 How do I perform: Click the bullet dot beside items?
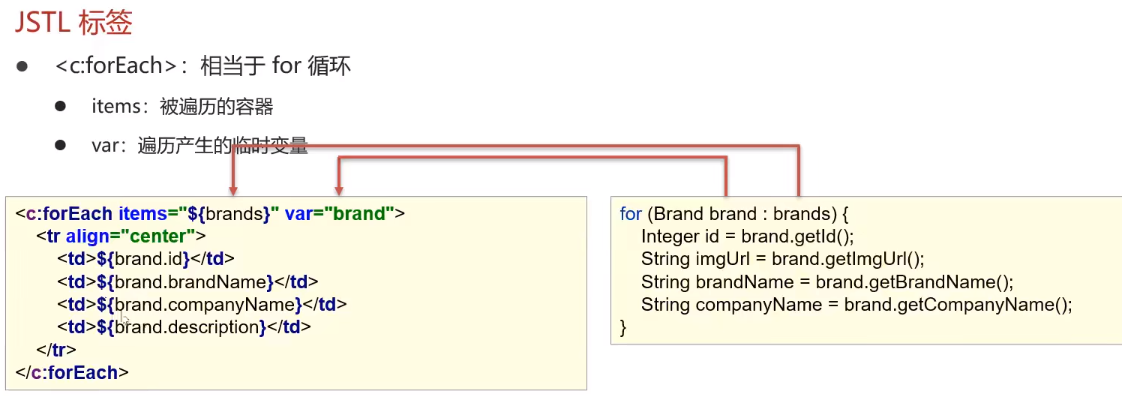61,107
